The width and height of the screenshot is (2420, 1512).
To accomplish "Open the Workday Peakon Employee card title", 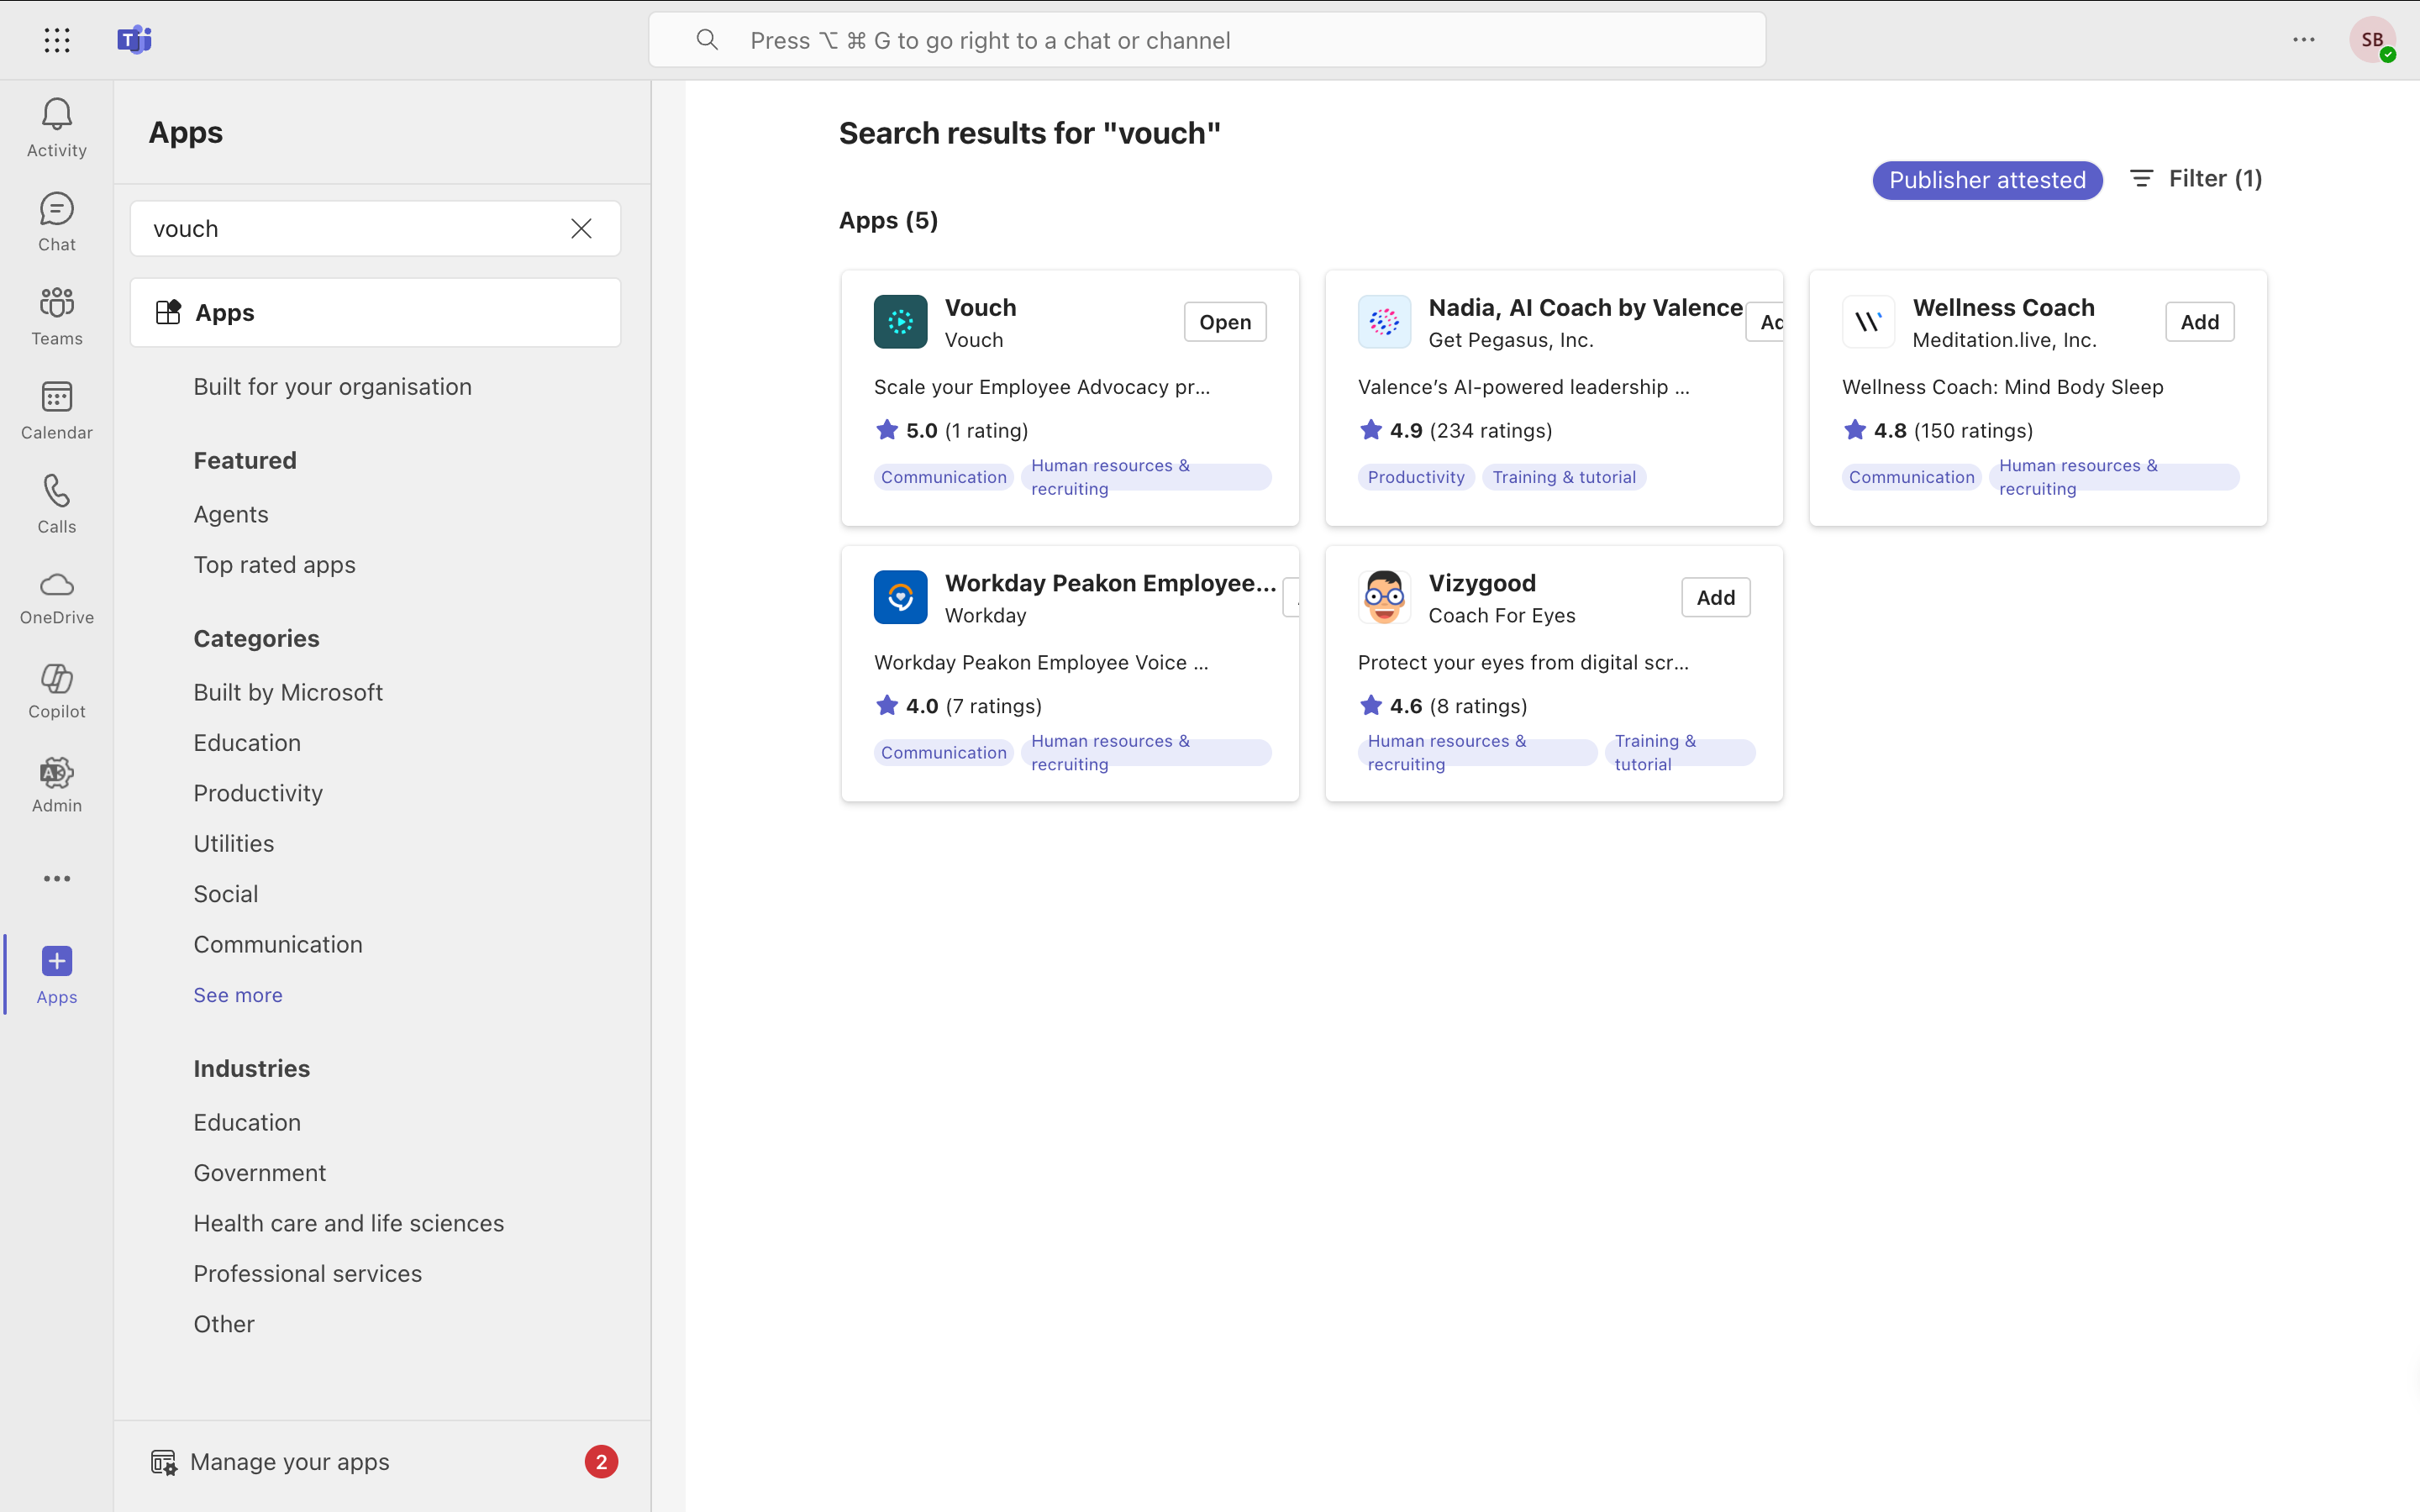I will pos(1110,583).
